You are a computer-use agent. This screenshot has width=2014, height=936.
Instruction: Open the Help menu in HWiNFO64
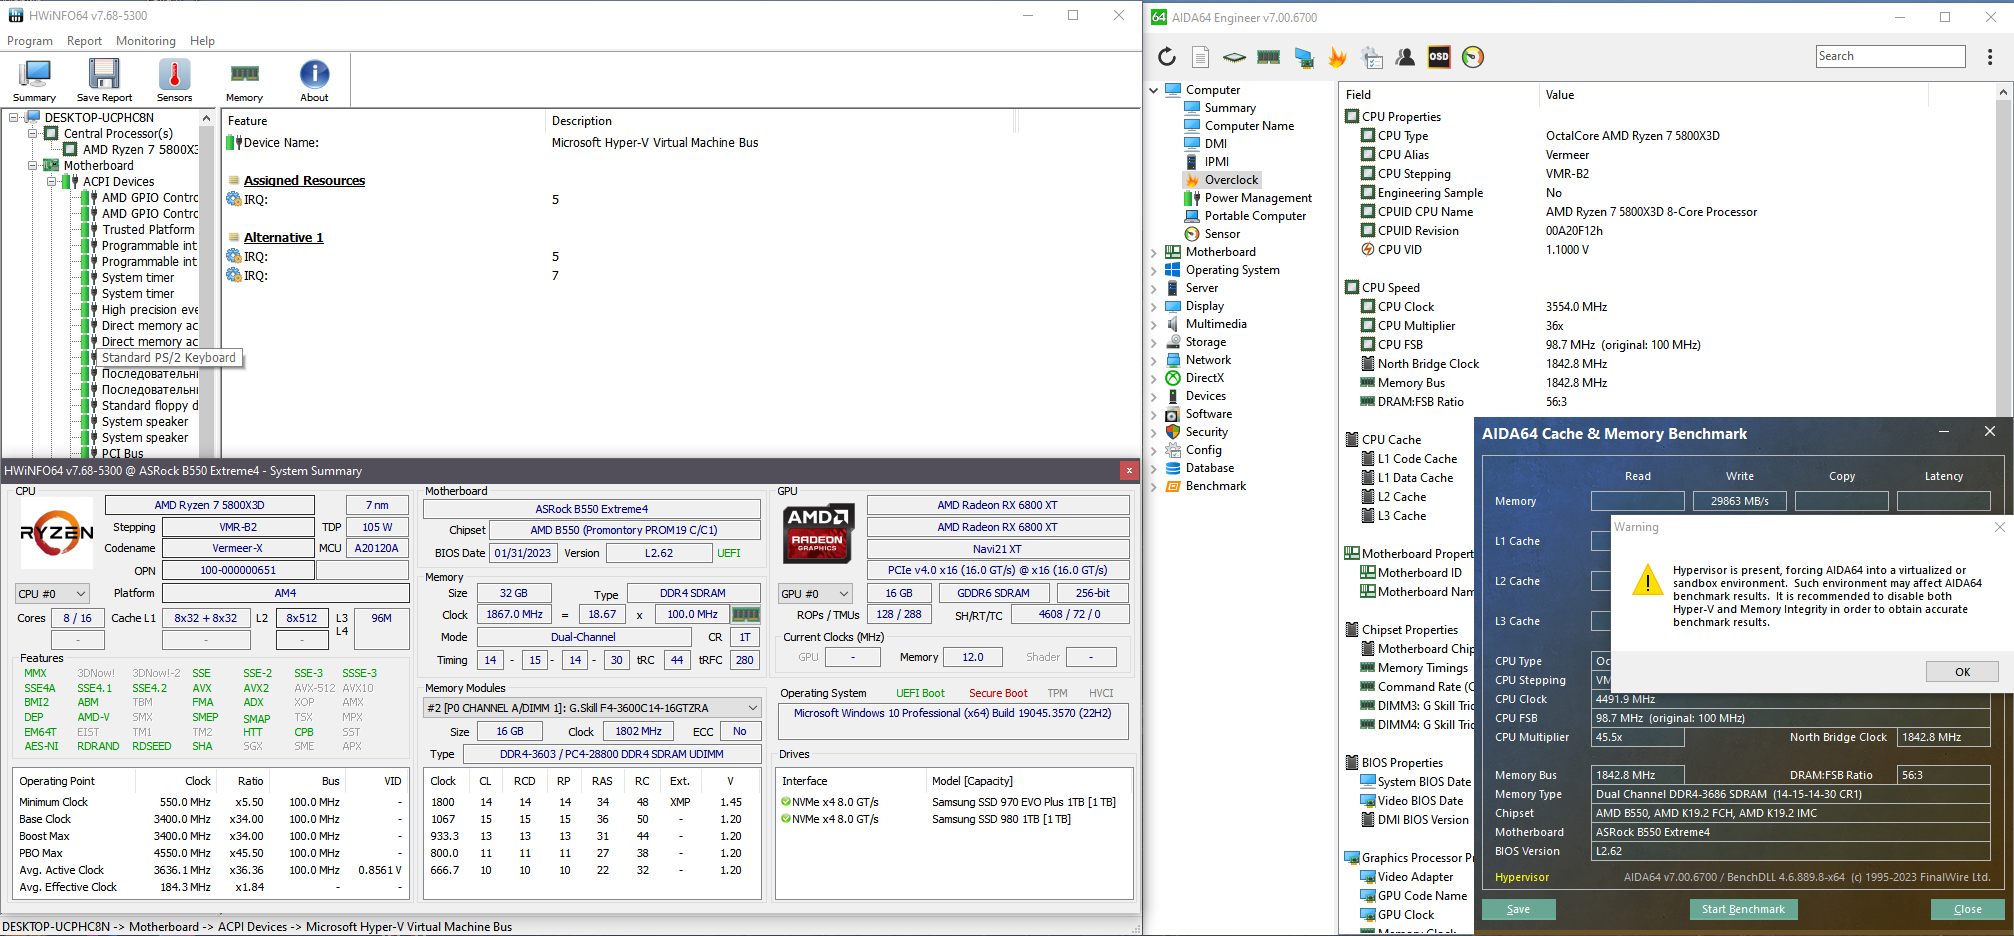(202, 41)
